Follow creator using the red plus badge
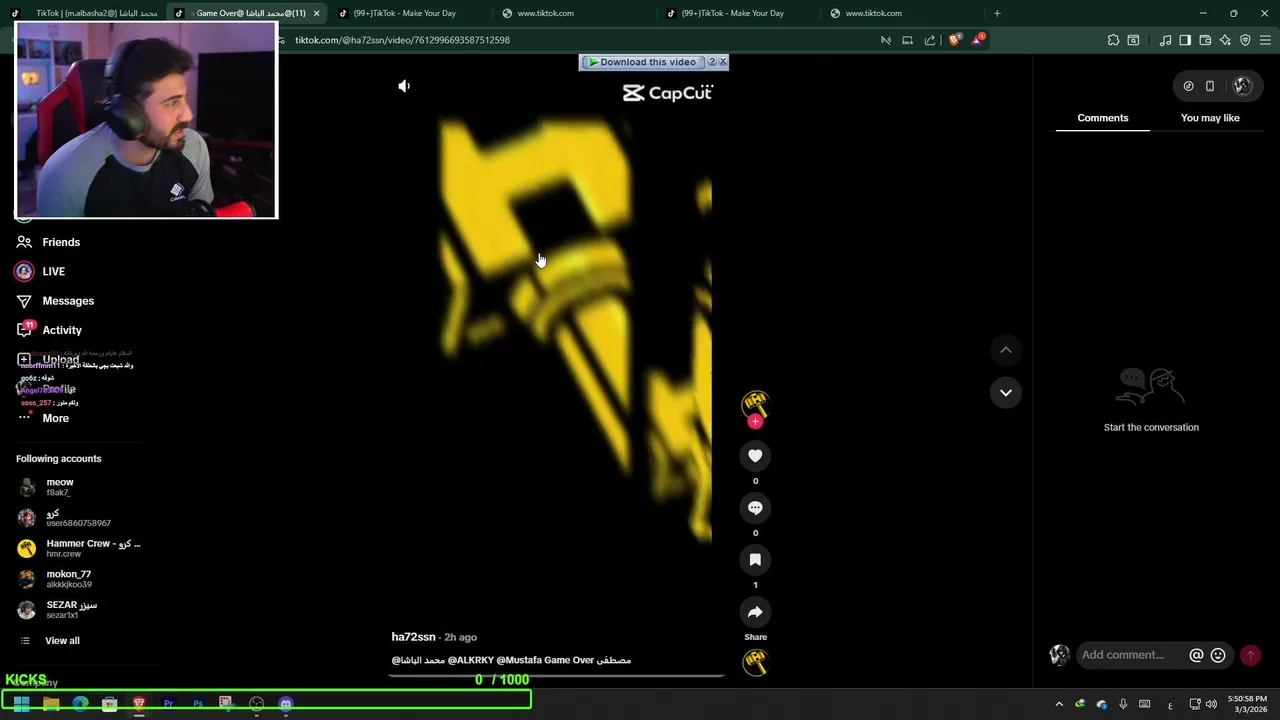Viewport: 1280px width, 720px height. pos(755,422)
